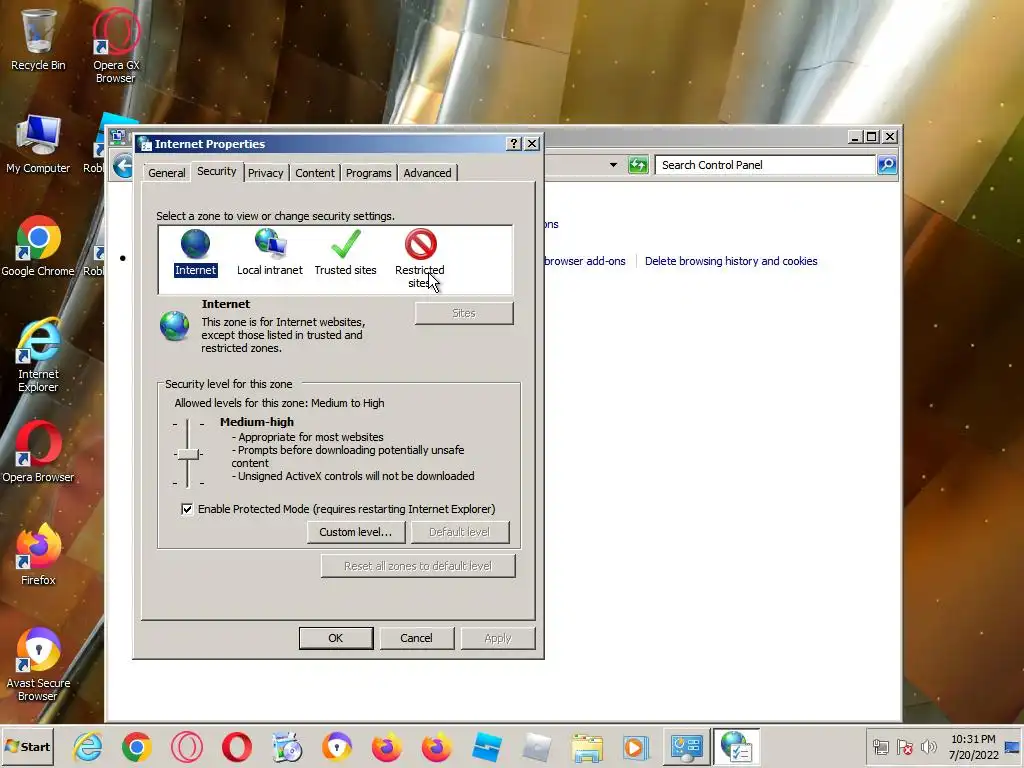Open My Computer desktop icon

click(38, 144)
